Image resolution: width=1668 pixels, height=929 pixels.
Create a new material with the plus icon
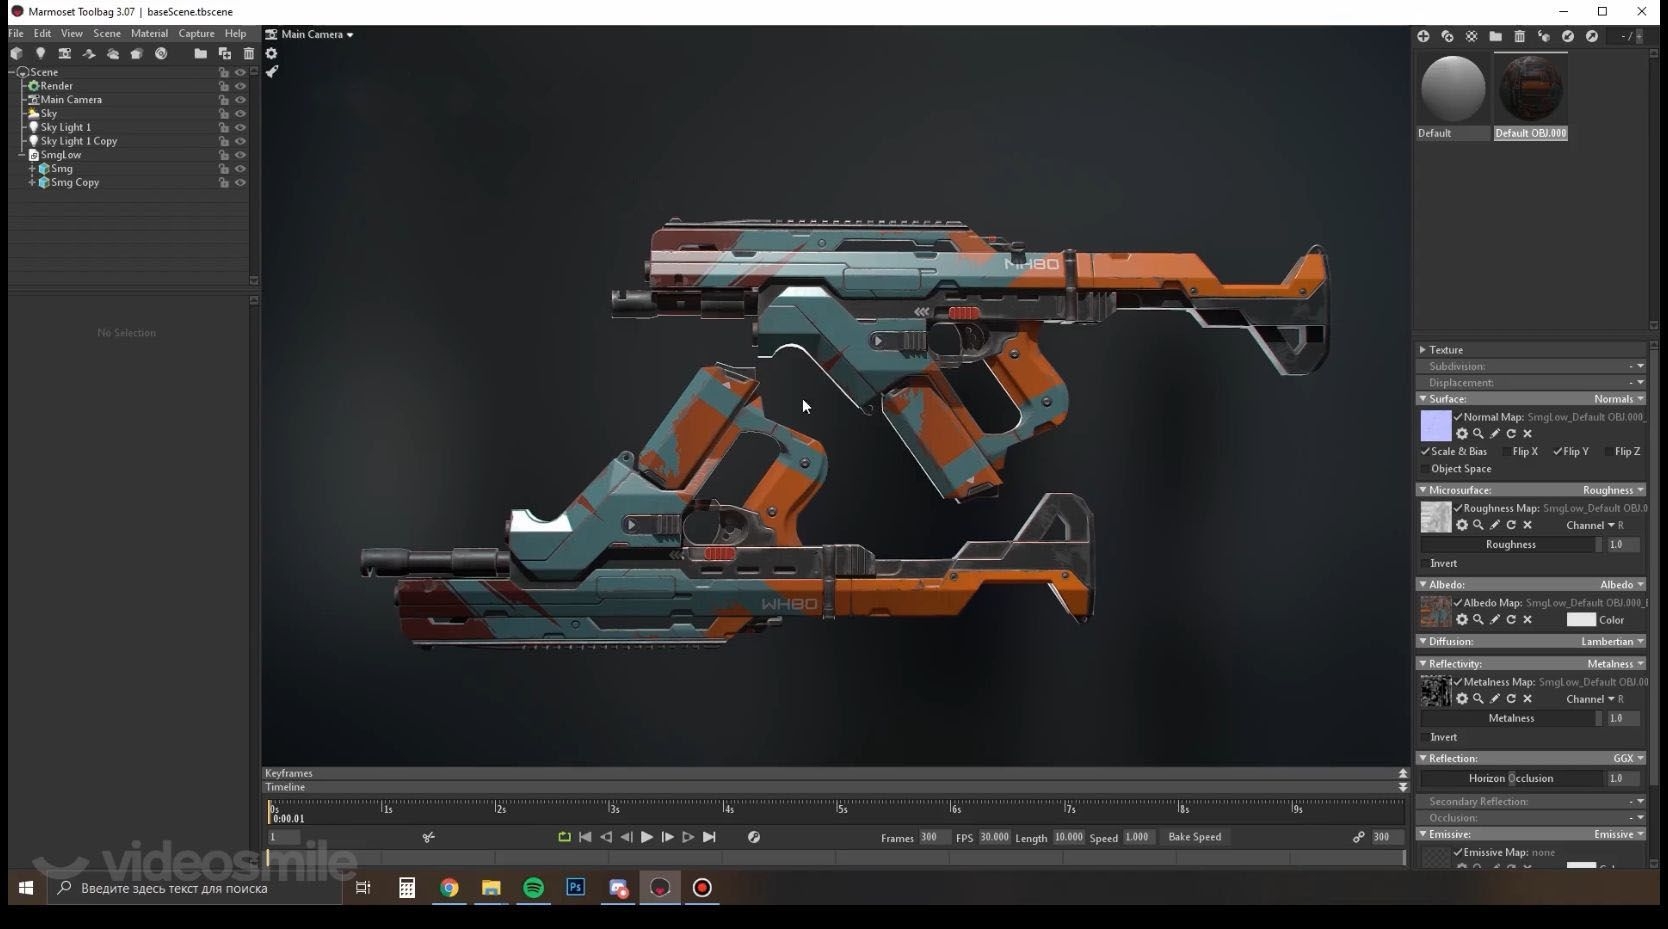tap(1423, 36)
